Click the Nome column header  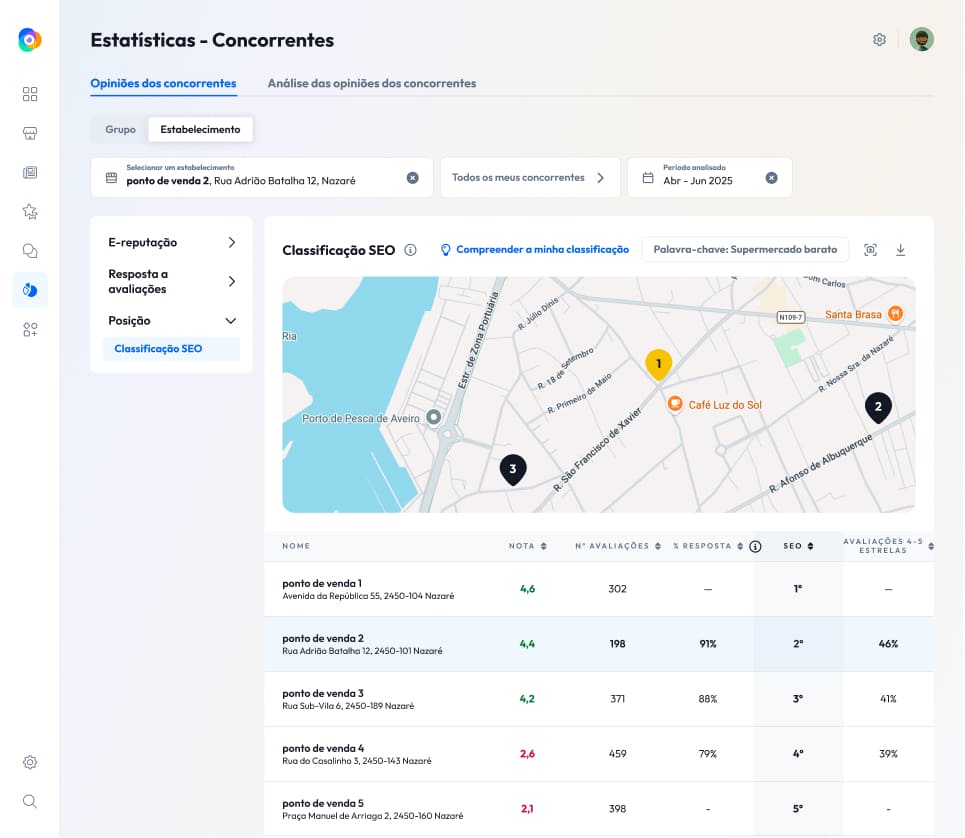coord(296,546)
